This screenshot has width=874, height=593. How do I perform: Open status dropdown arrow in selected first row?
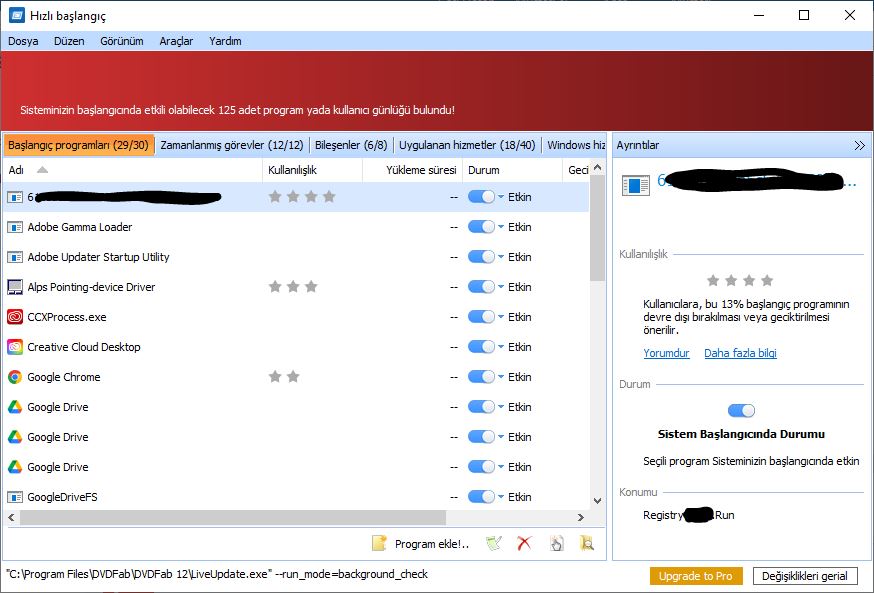pos(501,197)
